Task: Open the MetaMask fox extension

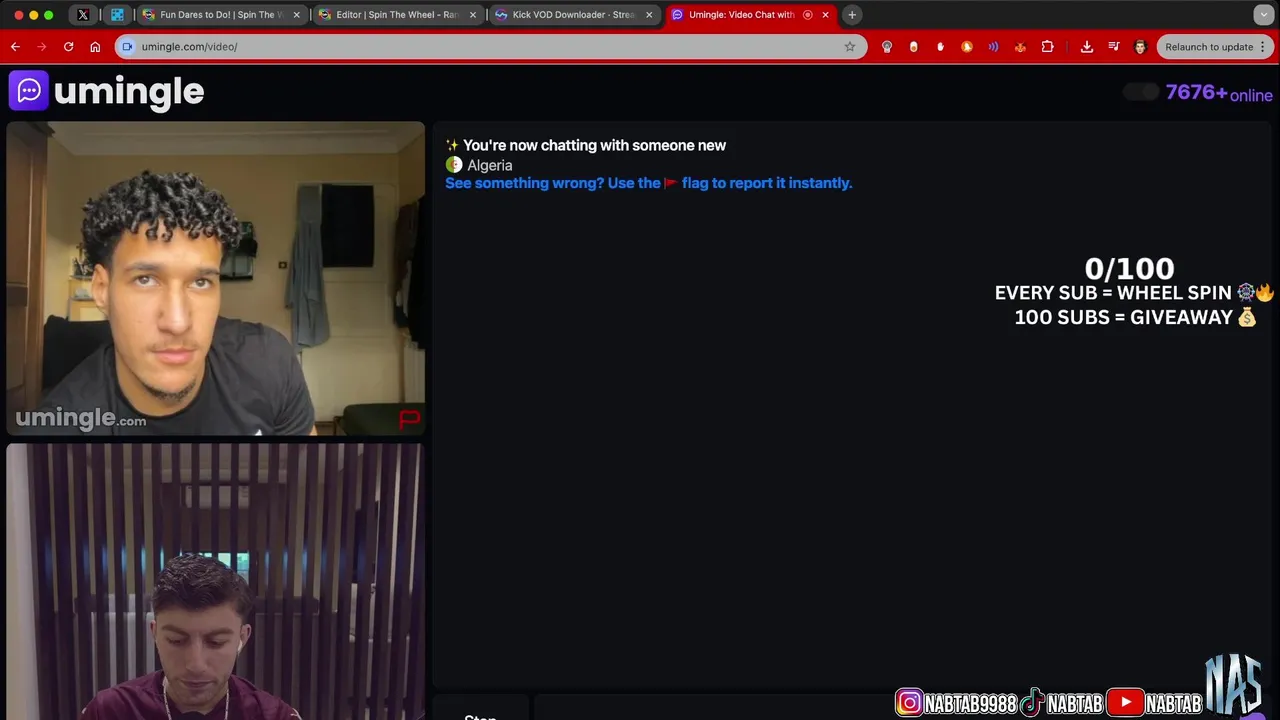Action: pyautogui.click(x=1020, y=47)
